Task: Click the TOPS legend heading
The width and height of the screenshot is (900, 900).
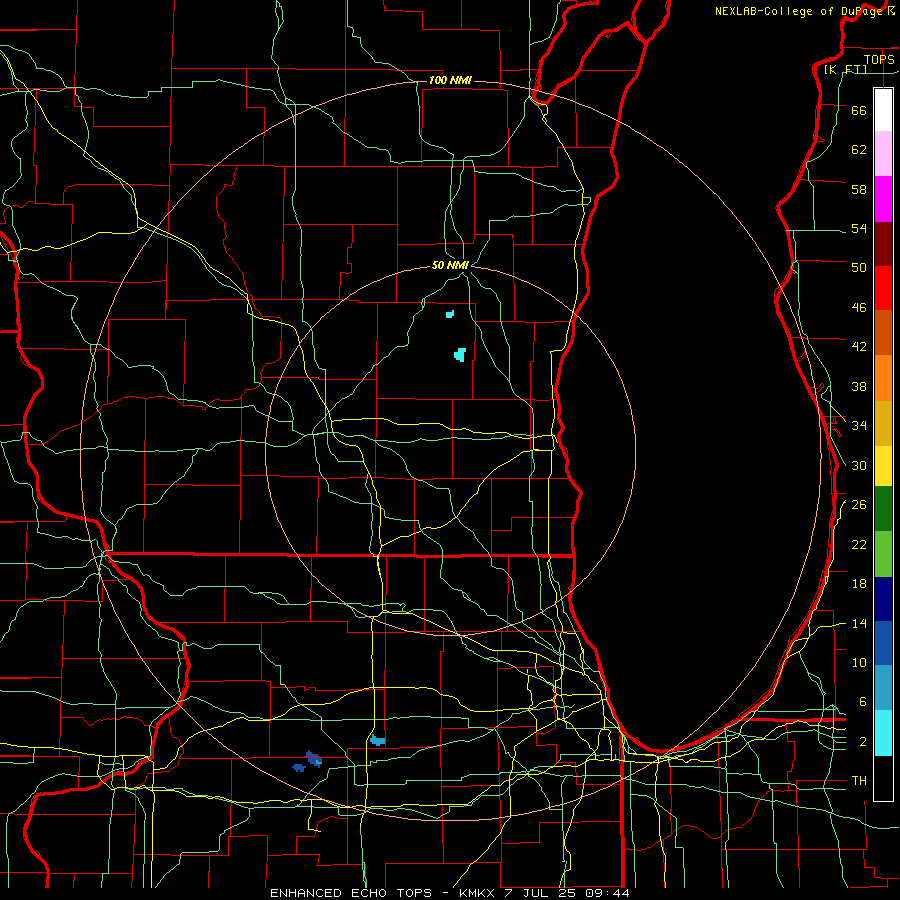Action: (879, 60)
